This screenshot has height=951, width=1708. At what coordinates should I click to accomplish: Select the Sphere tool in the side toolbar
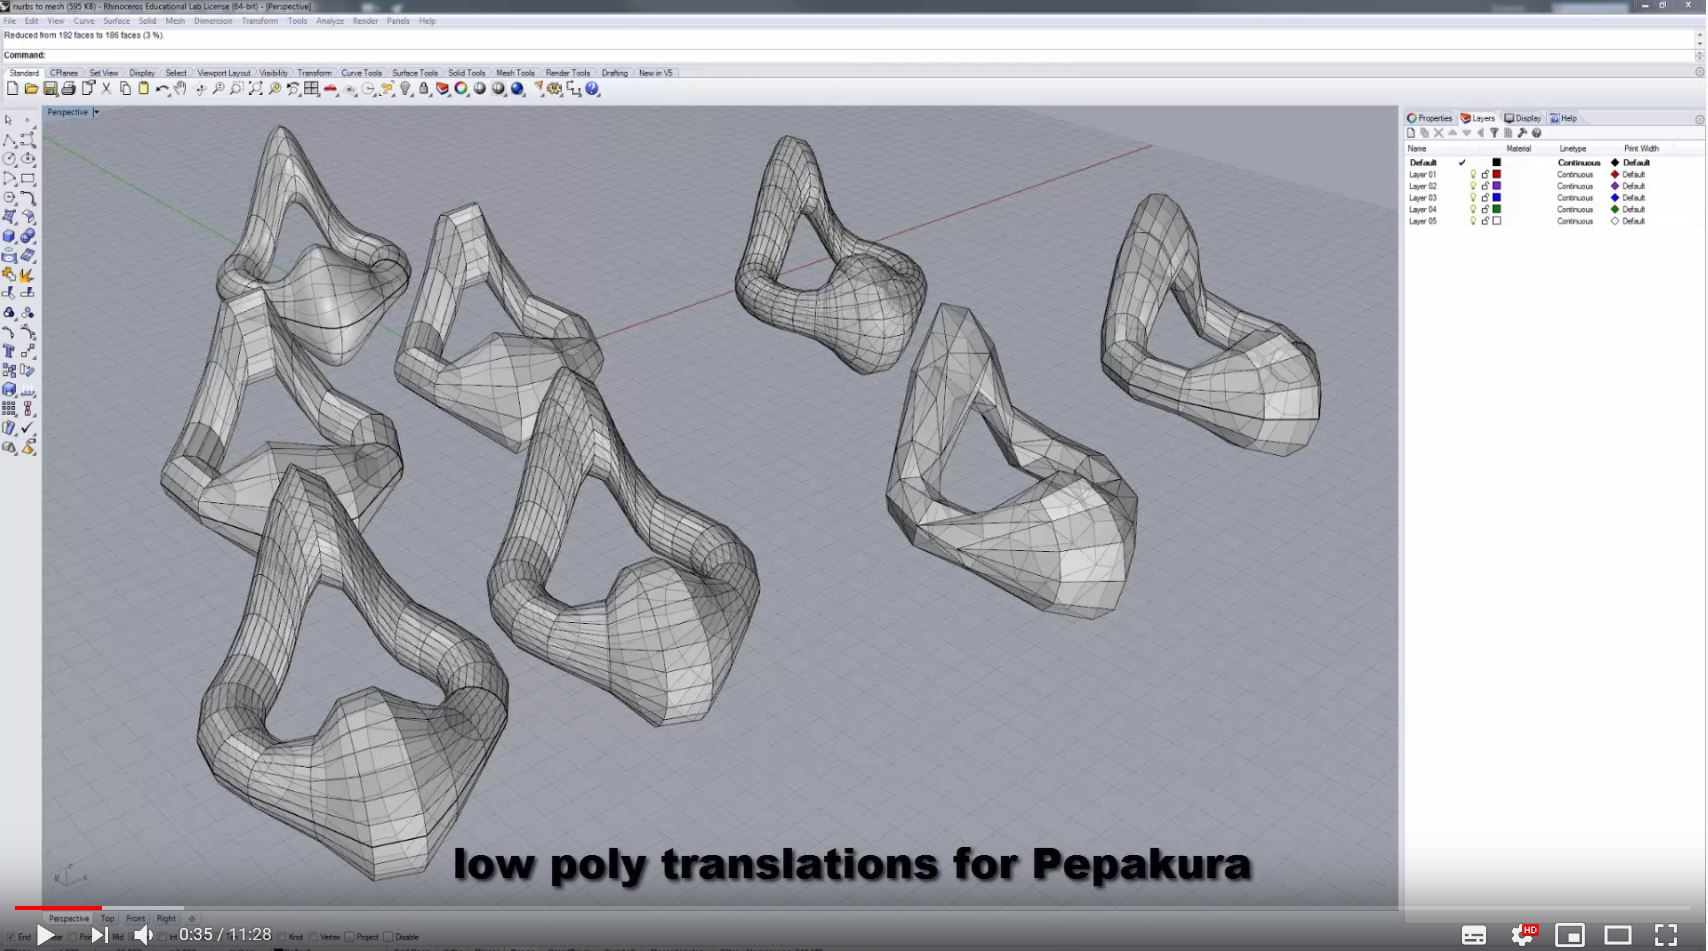click(x=28, y=237)
